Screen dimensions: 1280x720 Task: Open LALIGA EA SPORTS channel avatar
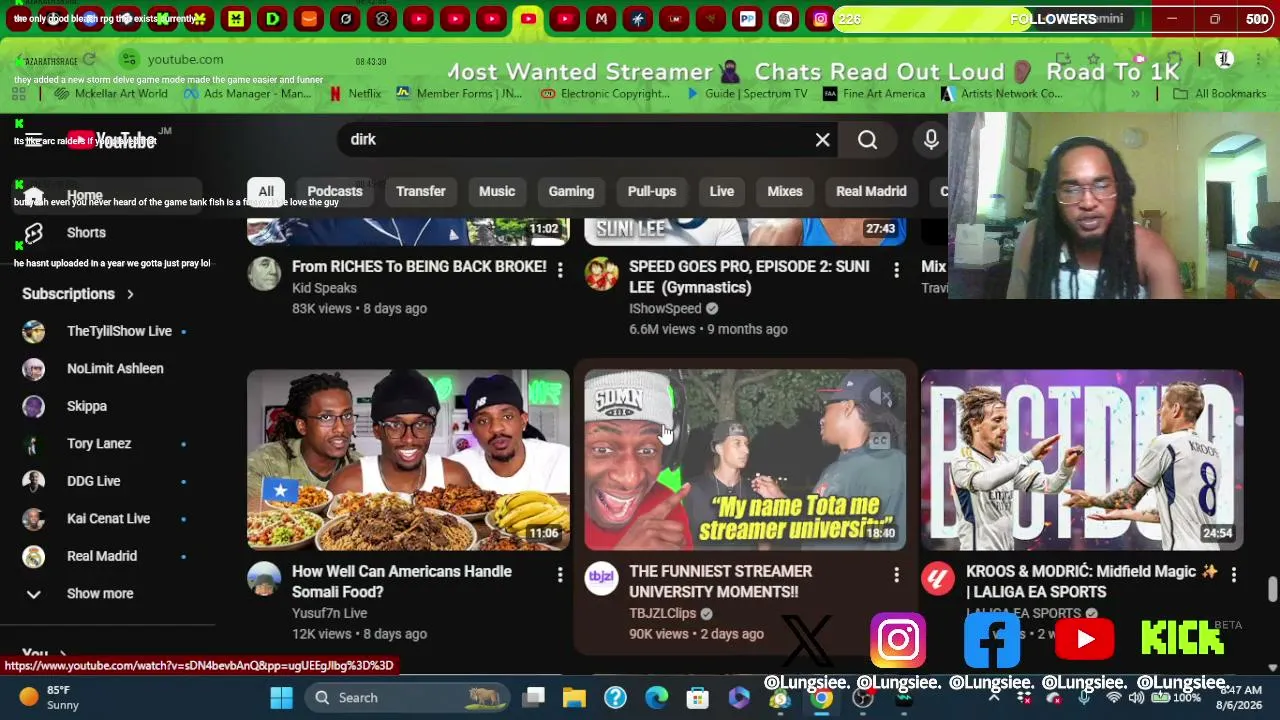click(938, 578)
